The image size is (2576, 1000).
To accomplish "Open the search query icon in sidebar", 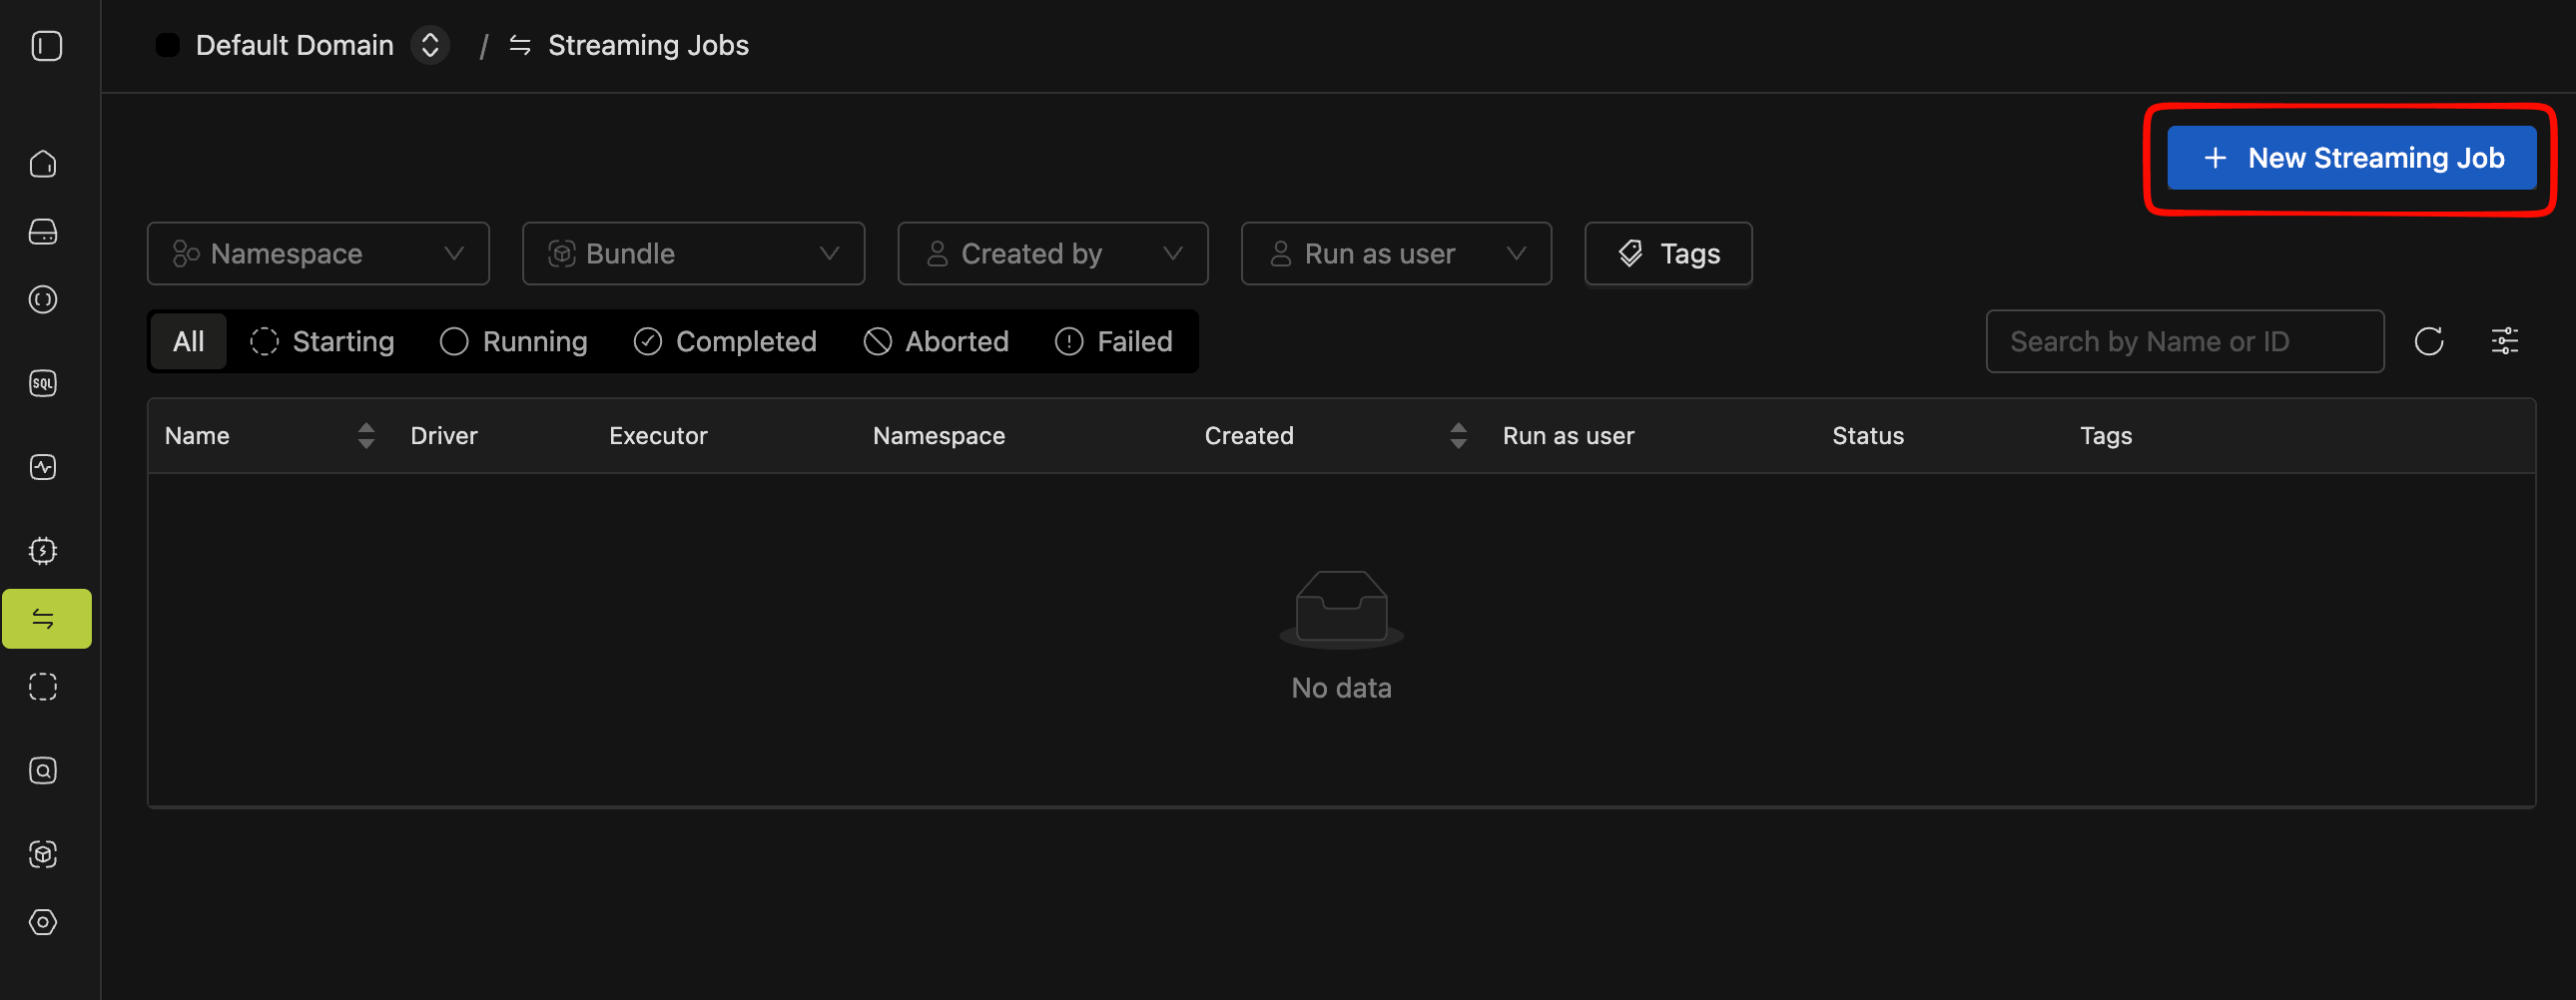I will click(x=43, y=771).
